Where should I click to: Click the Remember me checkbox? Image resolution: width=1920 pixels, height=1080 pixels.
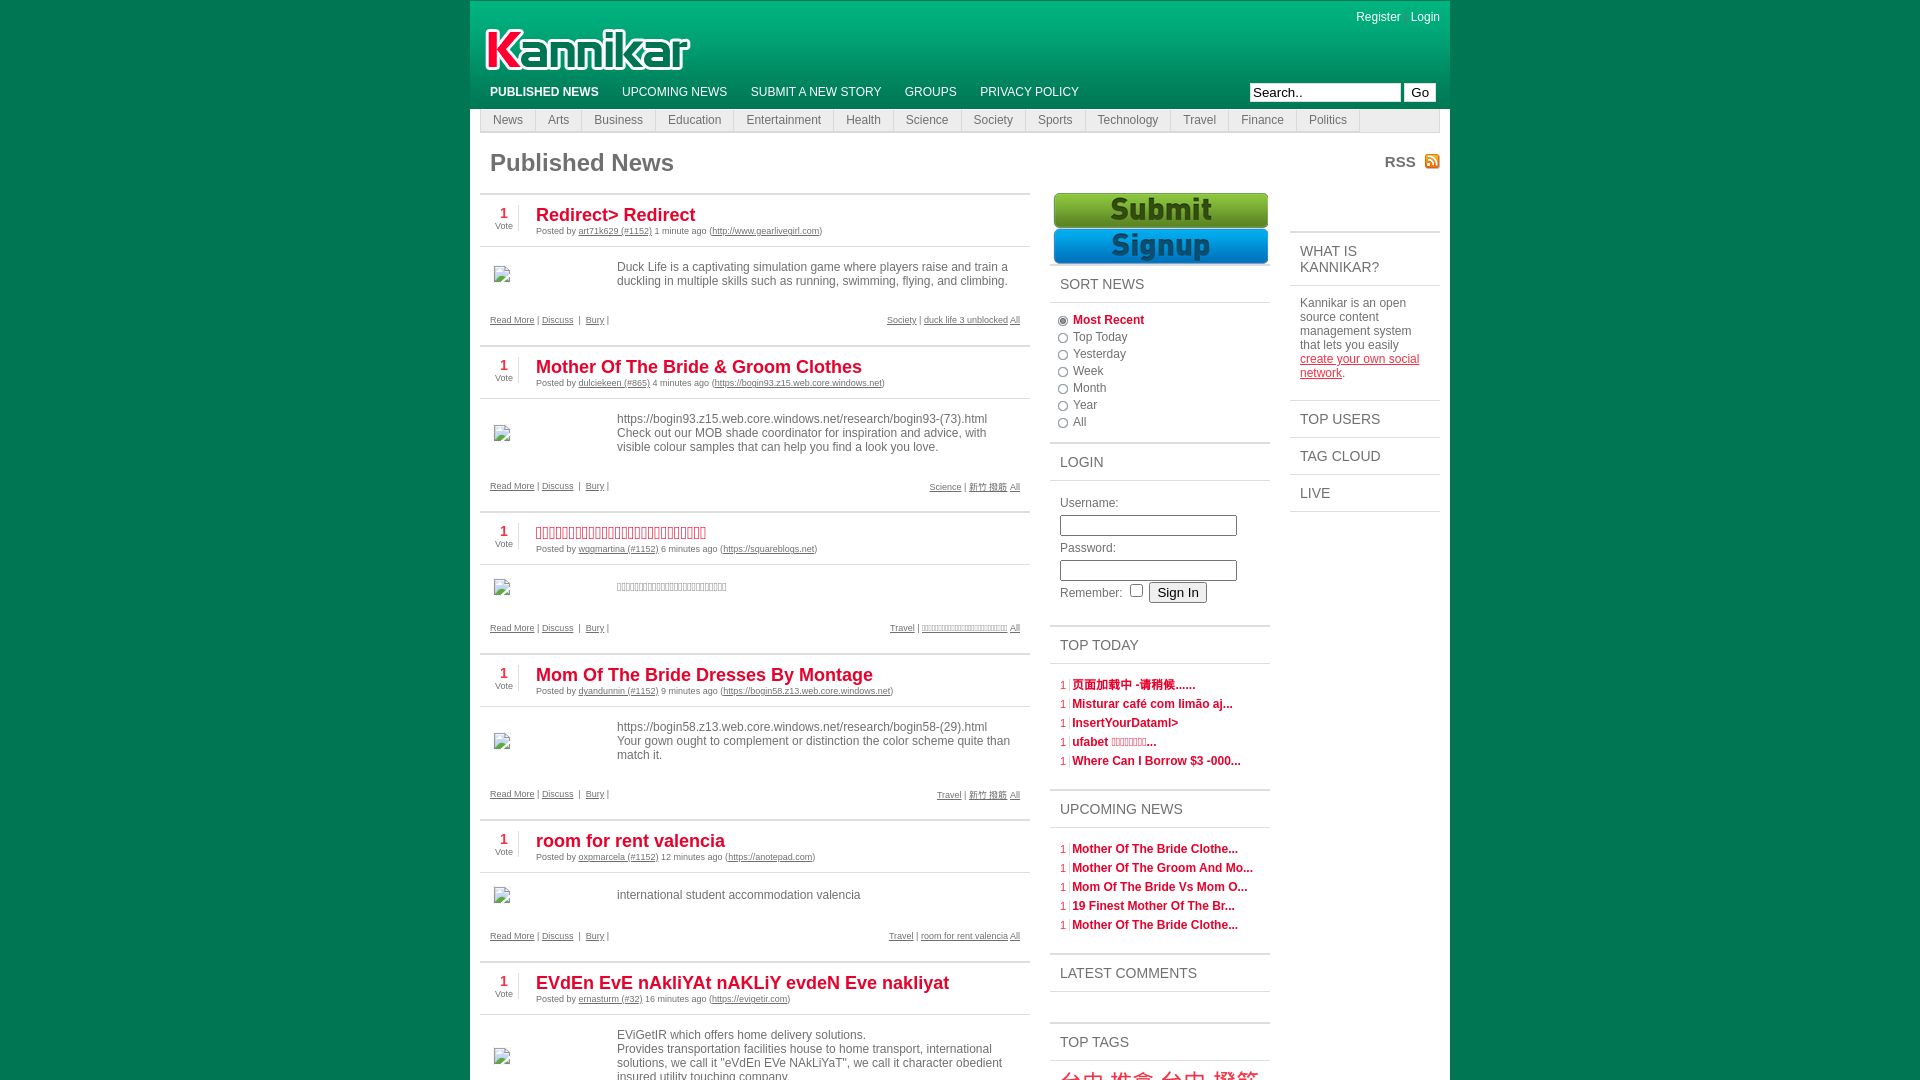point(1135,591)
